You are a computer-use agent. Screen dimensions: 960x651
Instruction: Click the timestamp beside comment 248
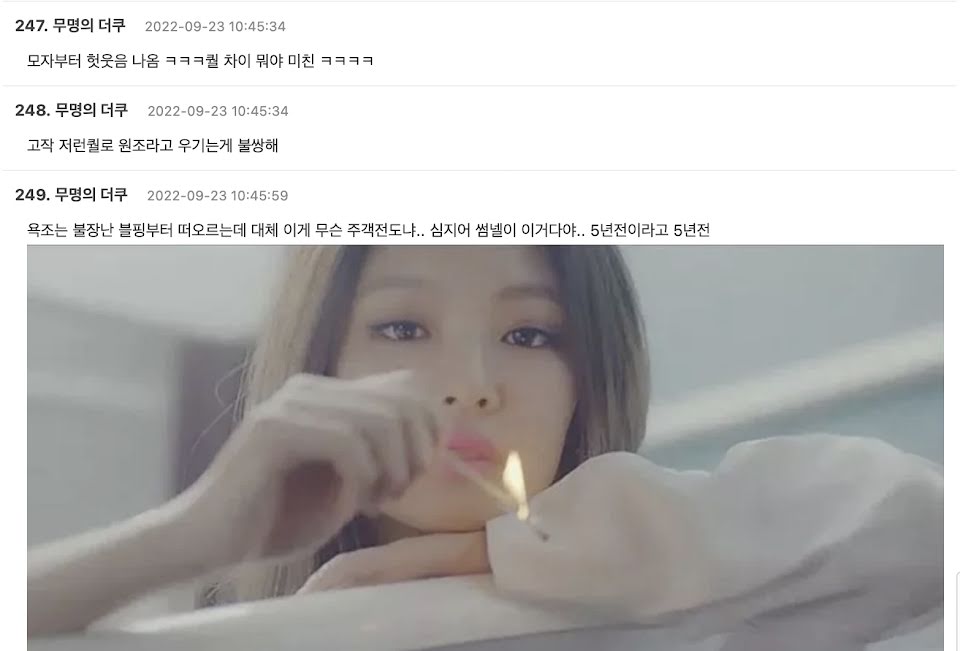tap(217, 111)
